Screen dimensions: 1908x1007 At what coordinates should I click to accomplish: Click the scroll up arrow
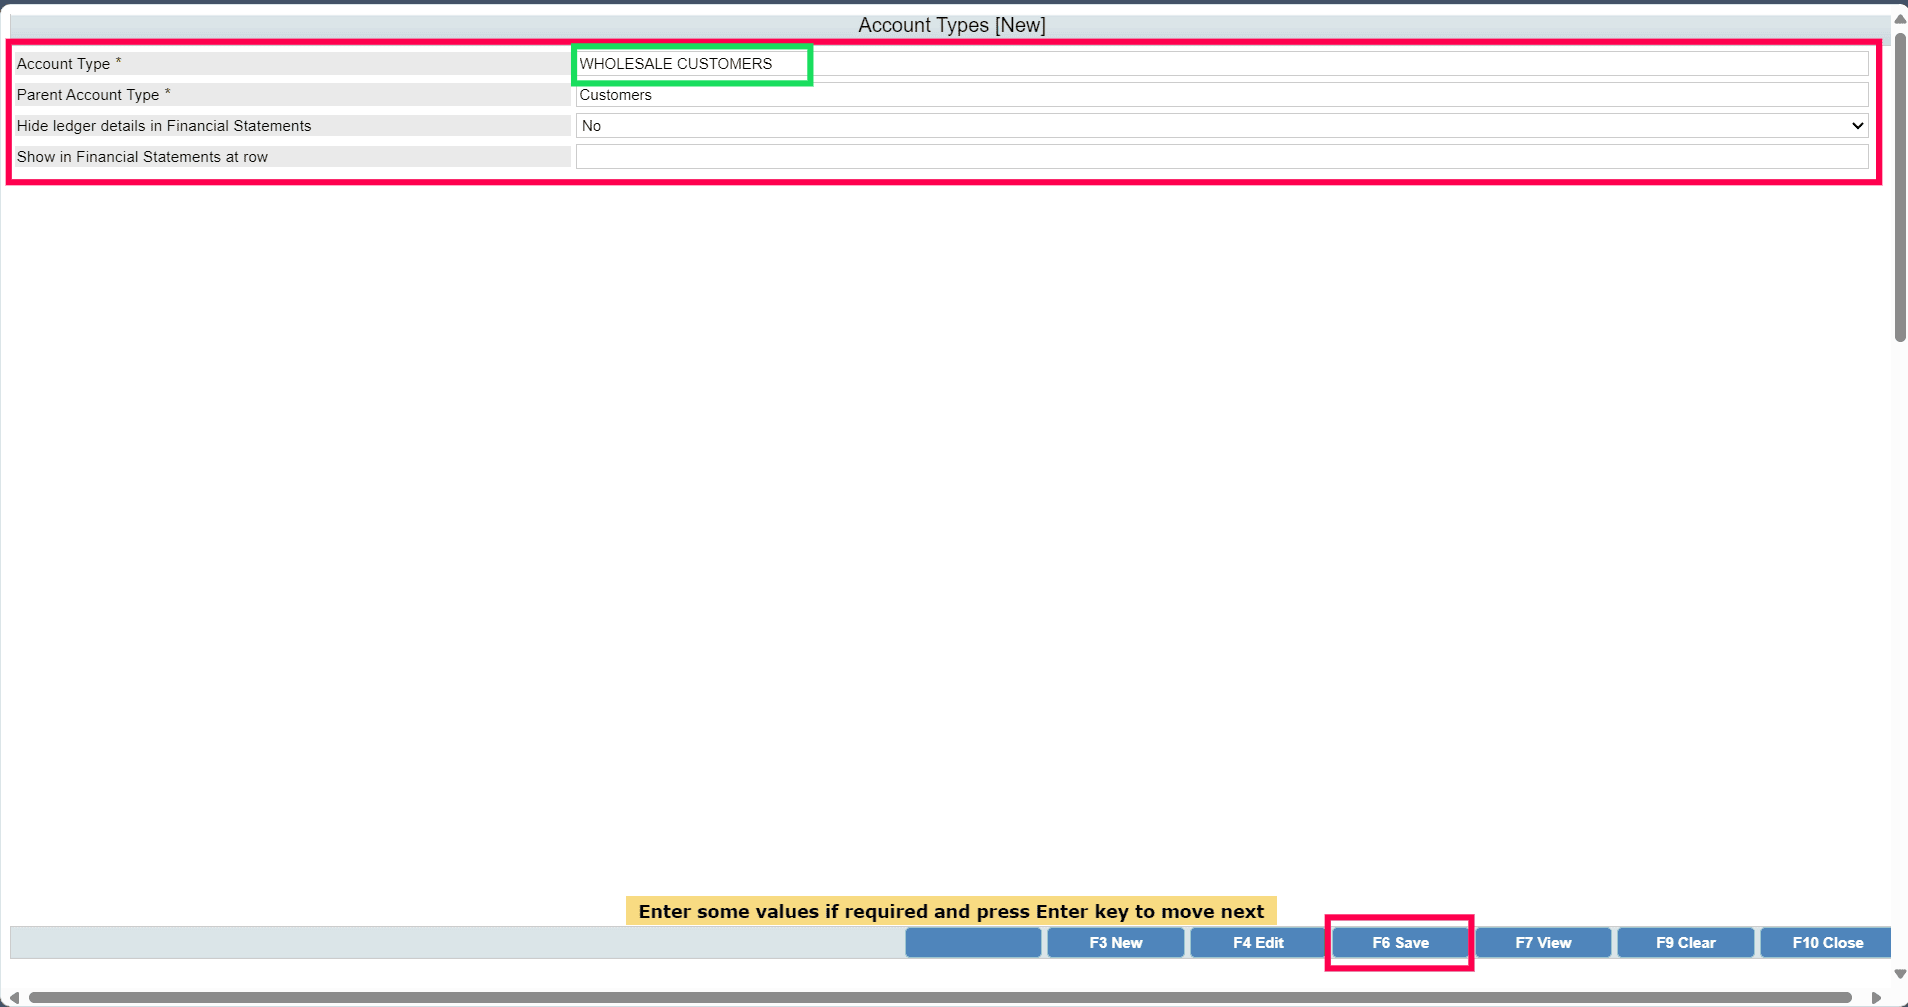click(1900, 19)
